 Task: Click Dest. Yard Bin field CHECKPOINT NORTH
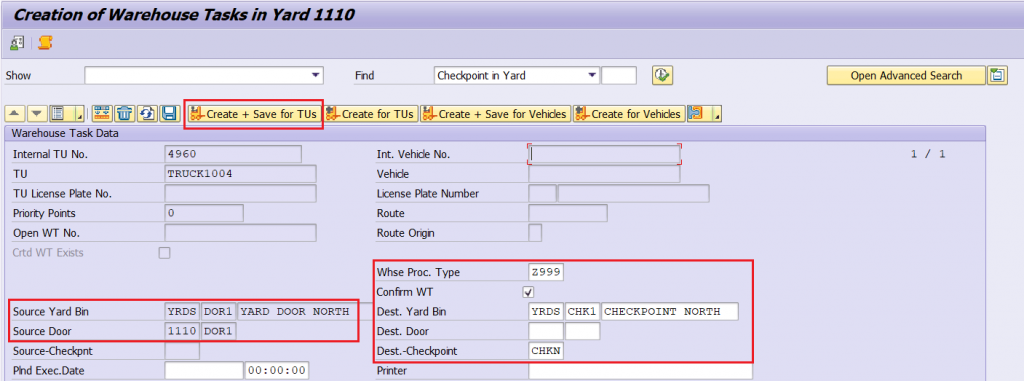pyautogui.click(x=670, y=312)
